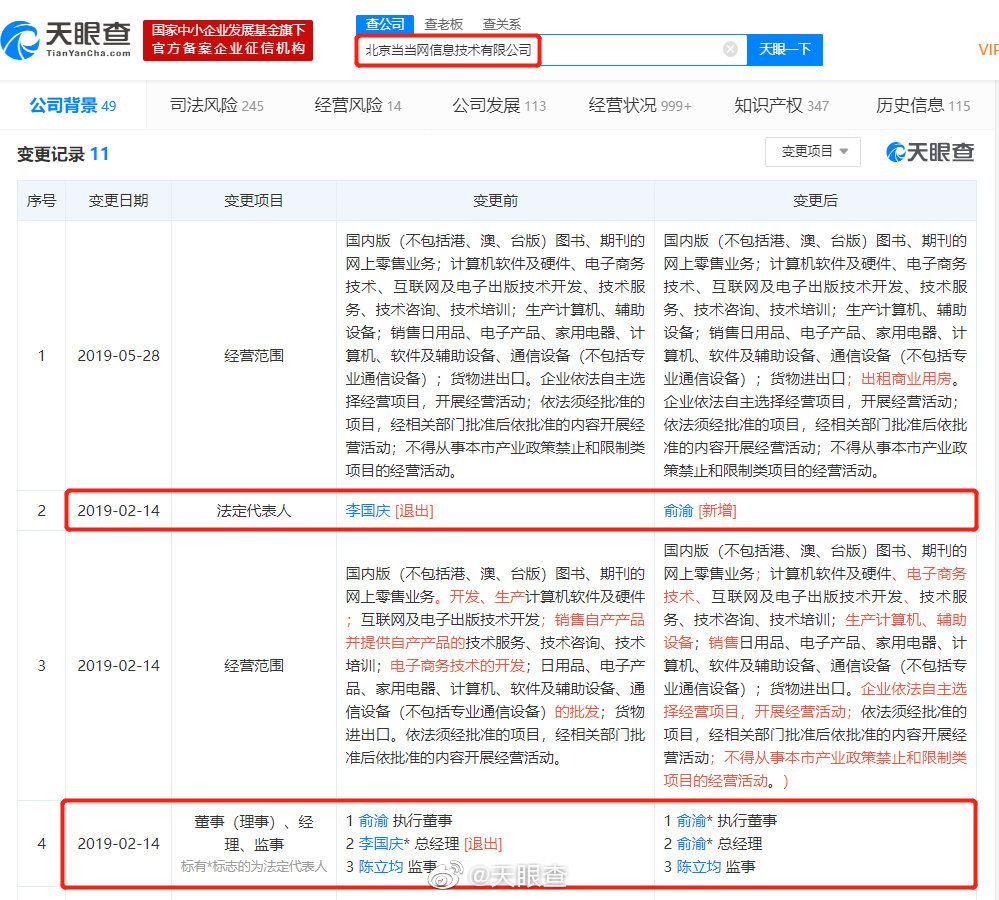Click the red 出租商业用房 highlighted text
The image size is (999, 900).
click(x=905, y=378)
